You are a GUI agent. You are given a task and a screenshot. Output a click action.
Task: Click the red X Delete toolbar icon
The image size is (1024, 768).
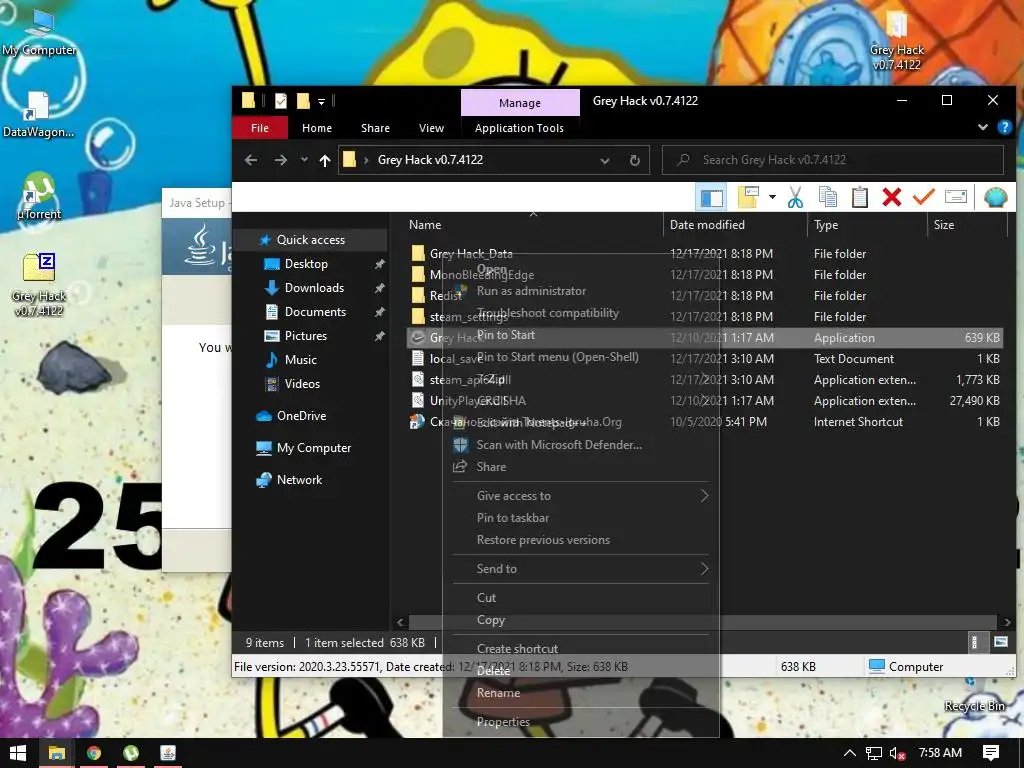[891, 197]
